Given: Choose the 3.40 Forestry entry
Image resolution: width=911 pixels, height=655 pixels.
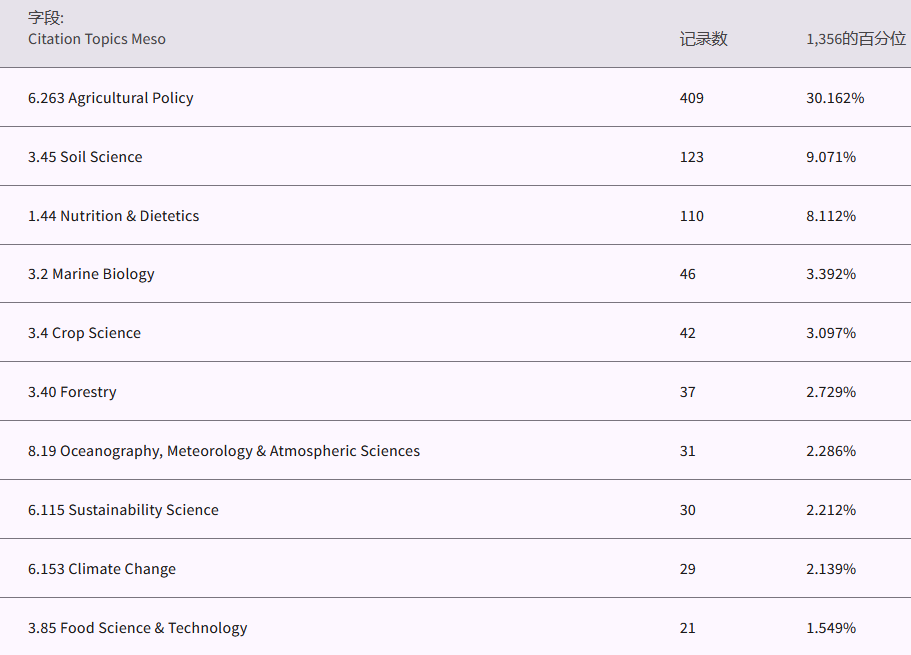Looking at the screenshot, I should (x=72, y=392).
